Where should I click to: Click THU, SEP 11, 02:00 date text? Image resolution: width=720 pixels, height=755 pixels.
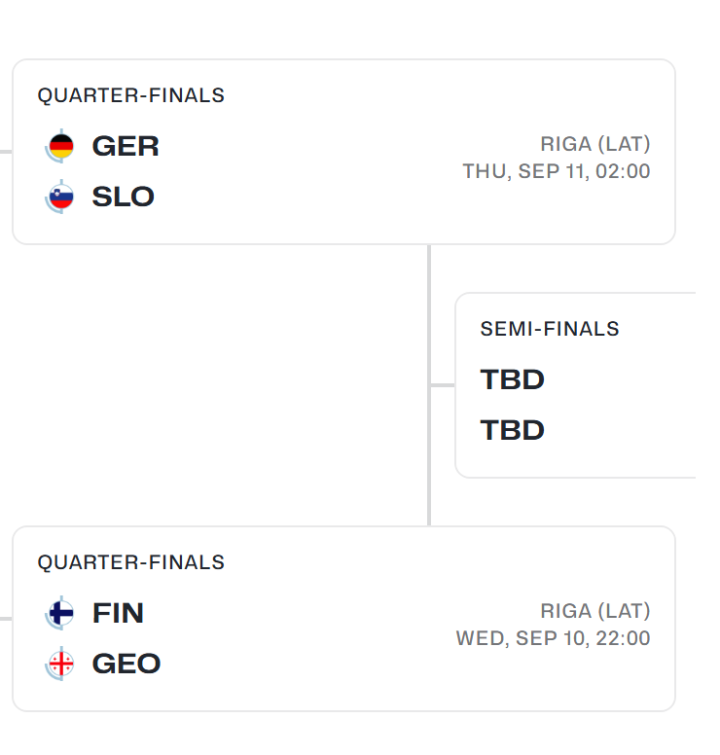(x=556, y=171)
